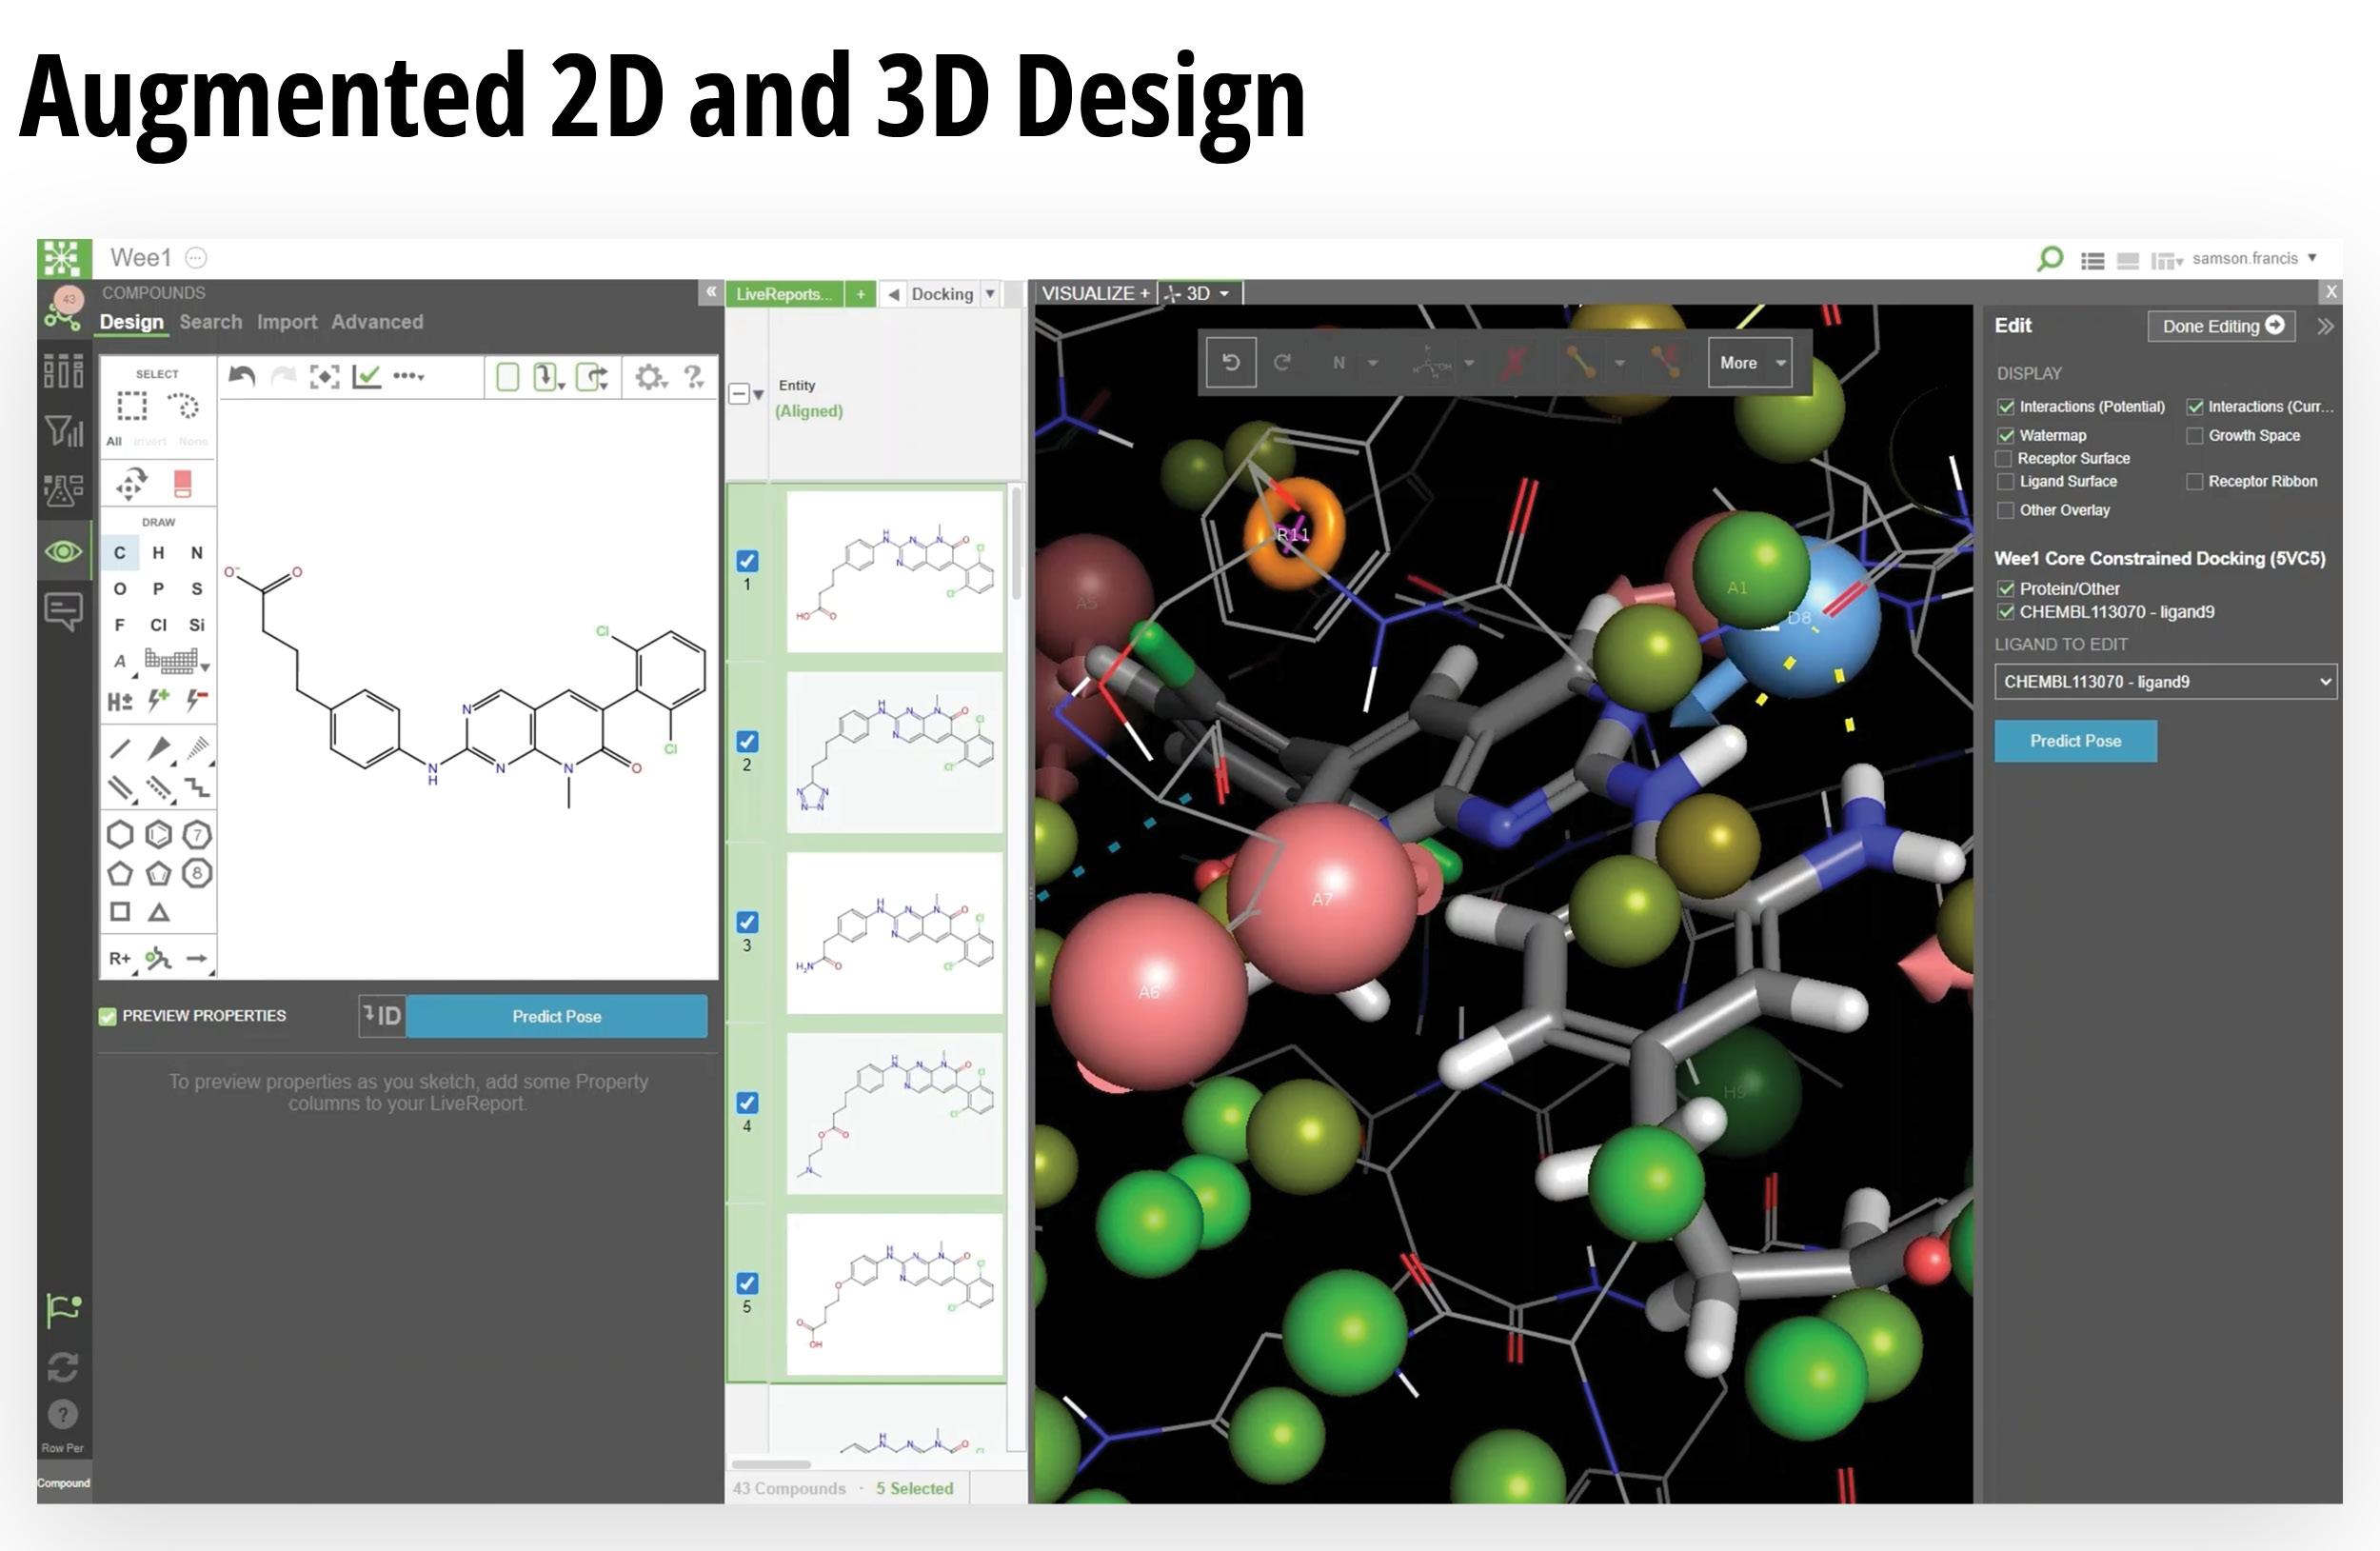Screen dimensions: 2380x1551
Task: Select the Carbon atom button
Action: [x=119, y=553]
